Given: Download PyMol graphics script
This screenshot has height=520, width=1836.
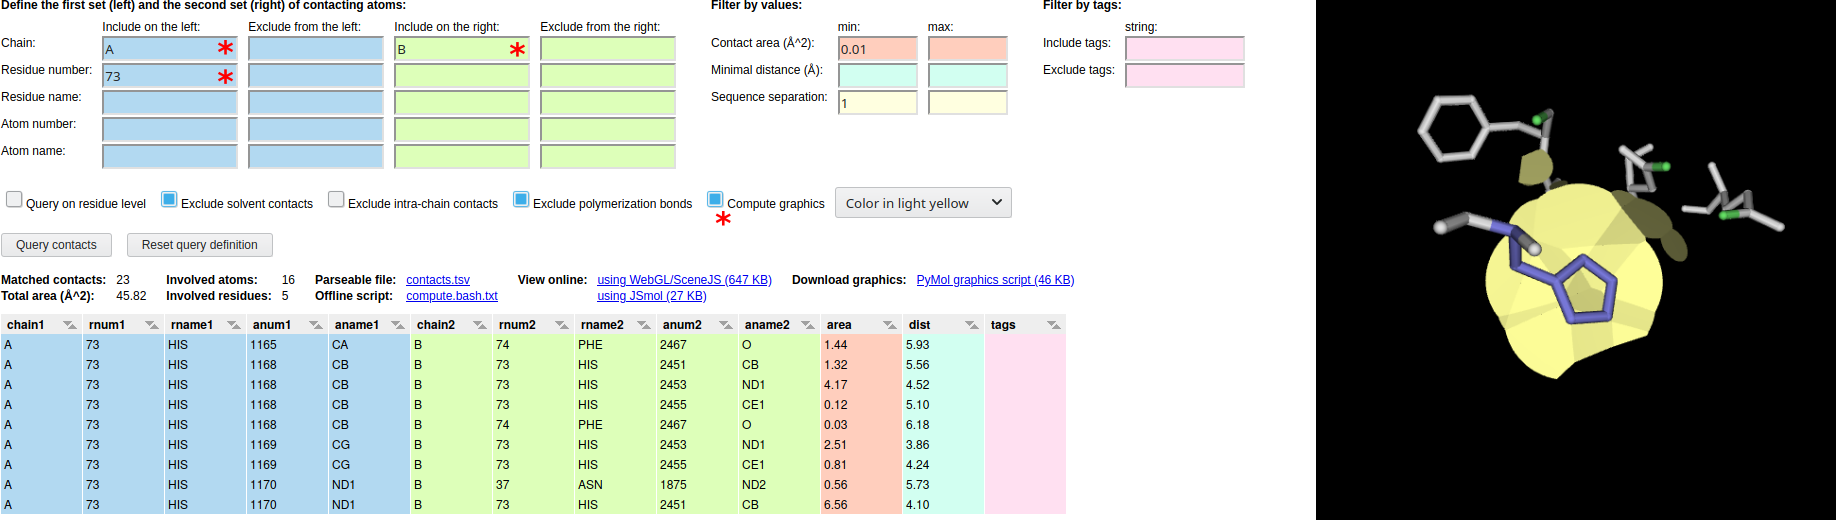Looking at the screenshot, I should pos(995,280).
